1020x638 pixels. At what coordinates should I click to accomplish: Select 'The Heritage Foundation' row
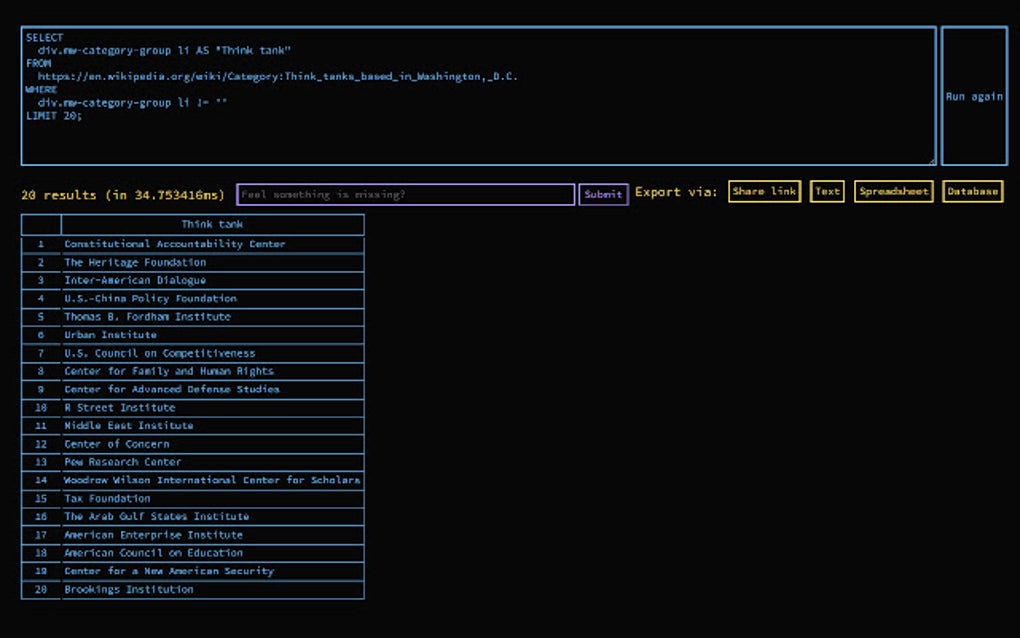point(193,262)
